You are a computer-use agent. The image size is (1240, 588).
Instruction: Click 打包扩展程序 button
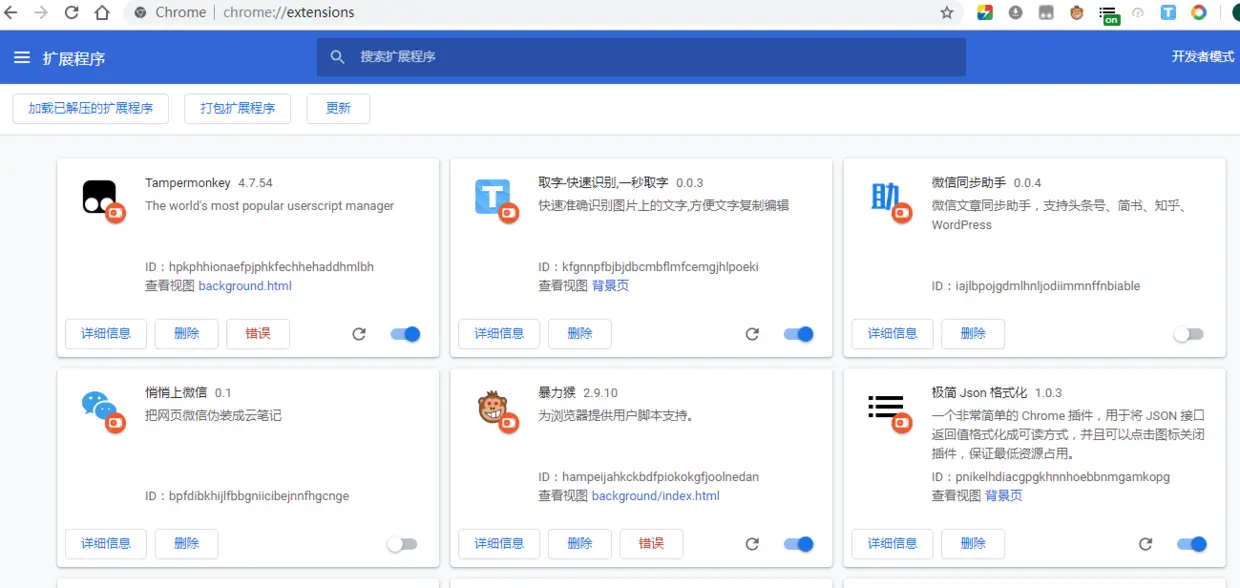[x=237, y=109]
